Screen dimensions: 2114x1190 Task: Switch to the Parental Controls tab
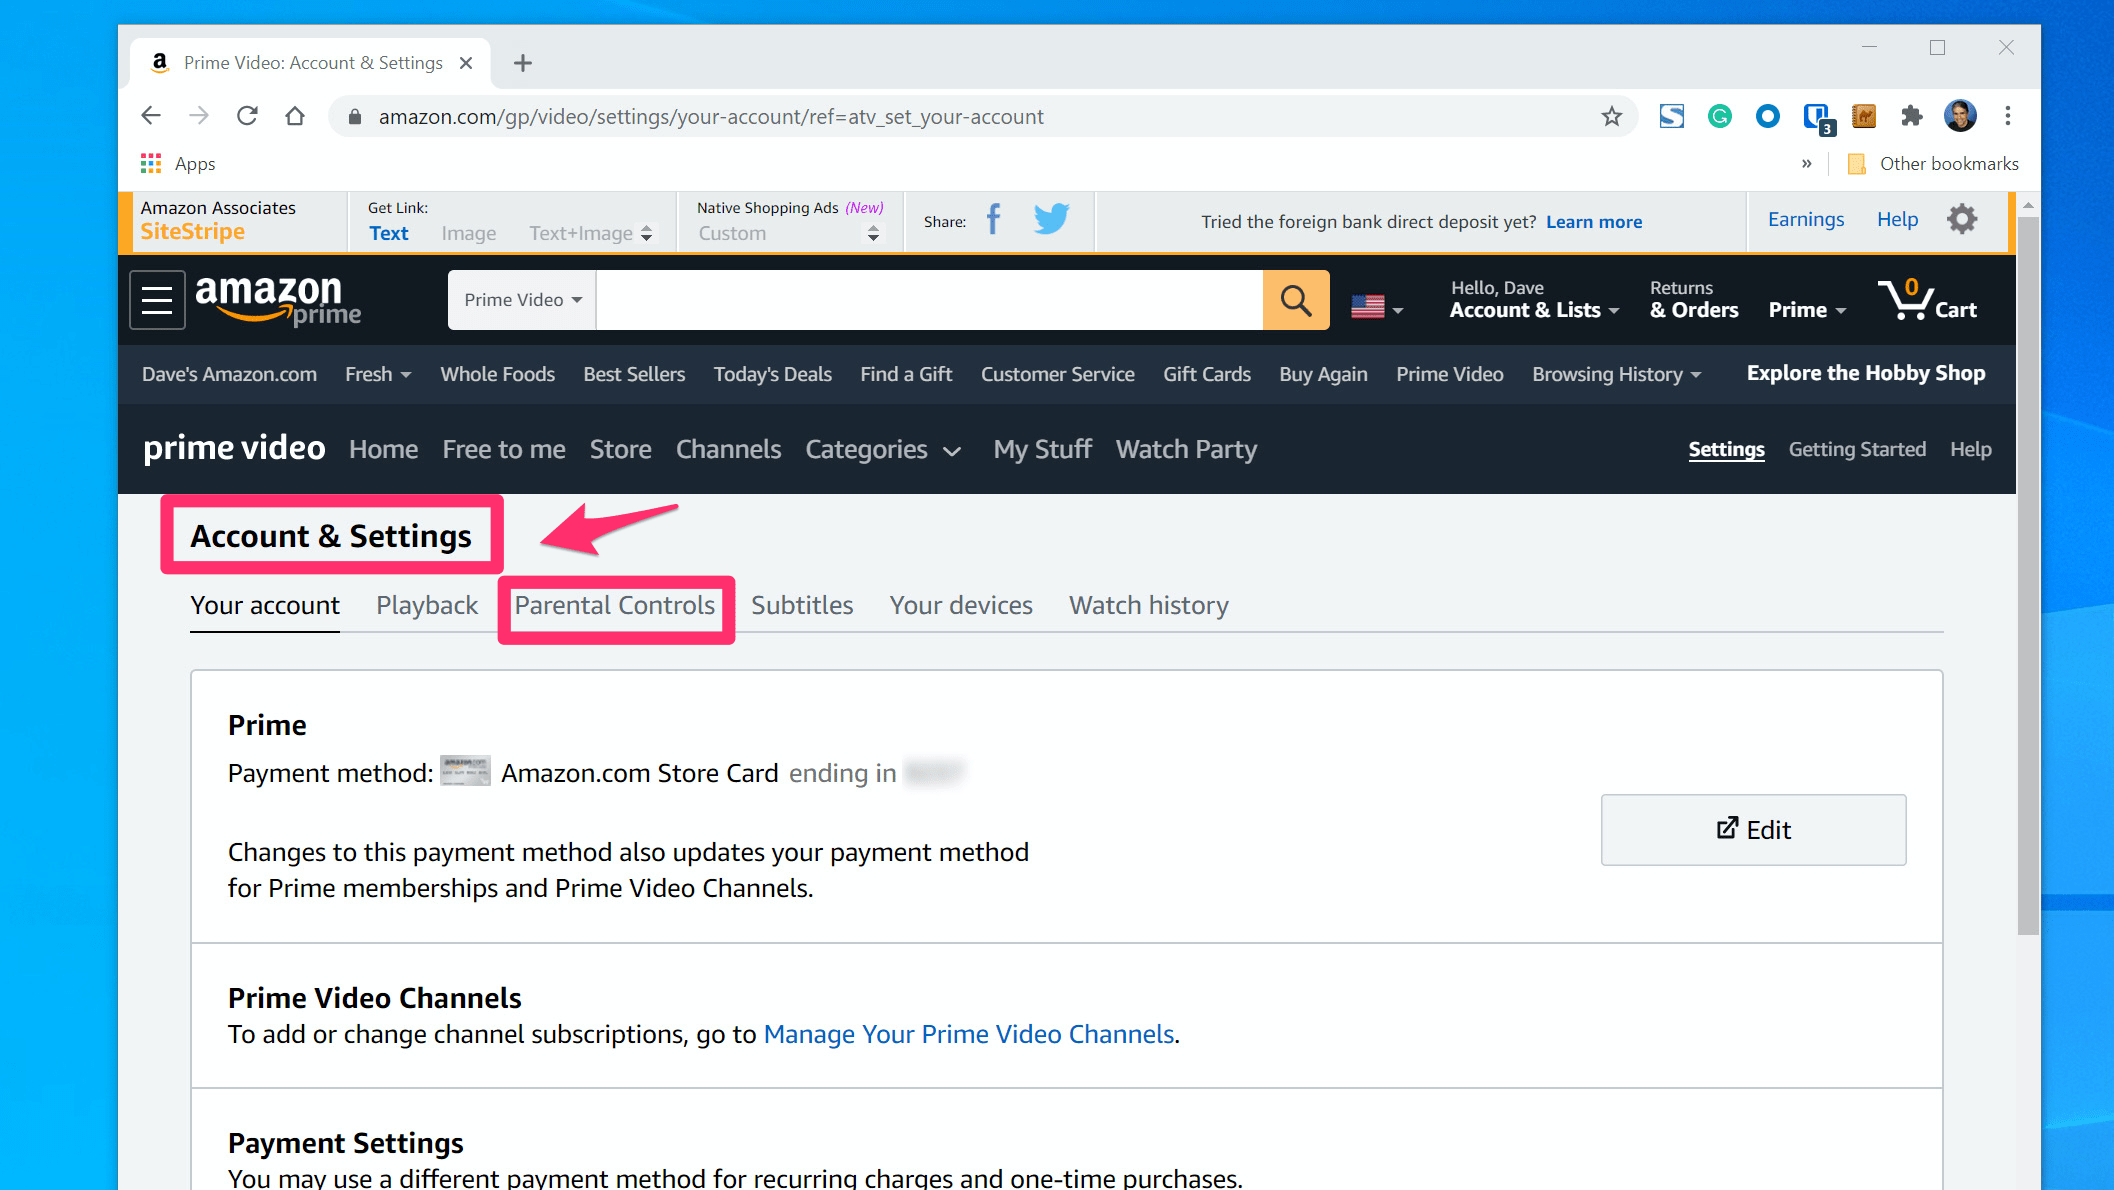(x=615, y=606)
